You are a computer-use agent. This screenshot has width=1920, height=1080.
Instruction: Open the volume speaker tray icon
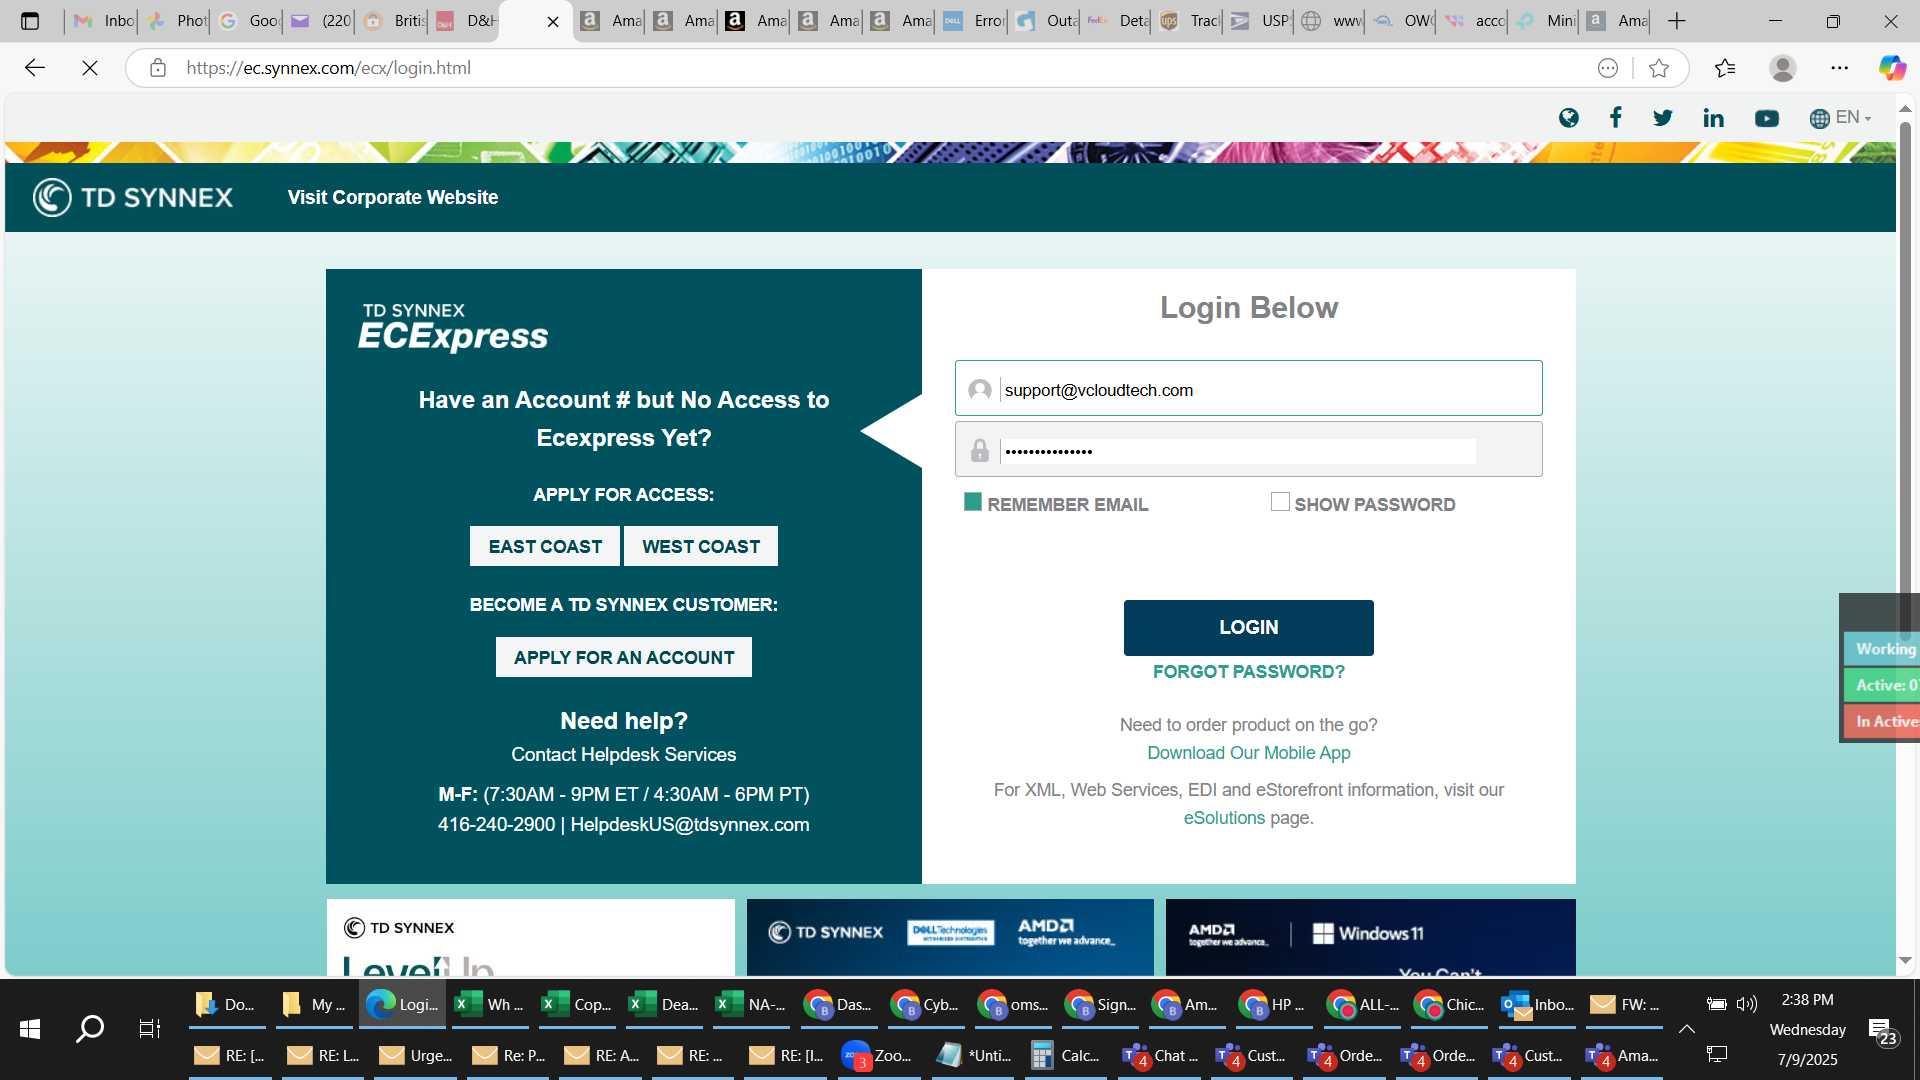(1746, 1004)
